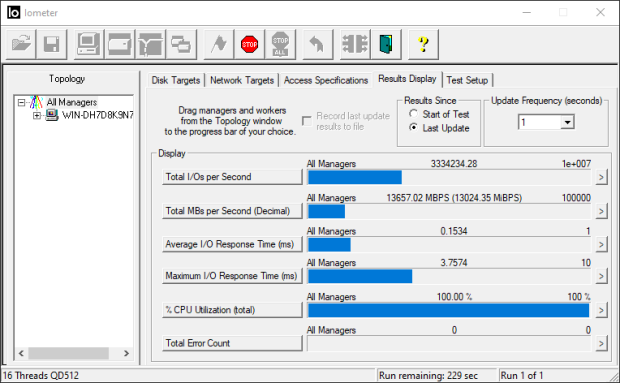620x383 pixels.
Task: Click the Topology scrollbar left arrow
Action: [21, 353]
